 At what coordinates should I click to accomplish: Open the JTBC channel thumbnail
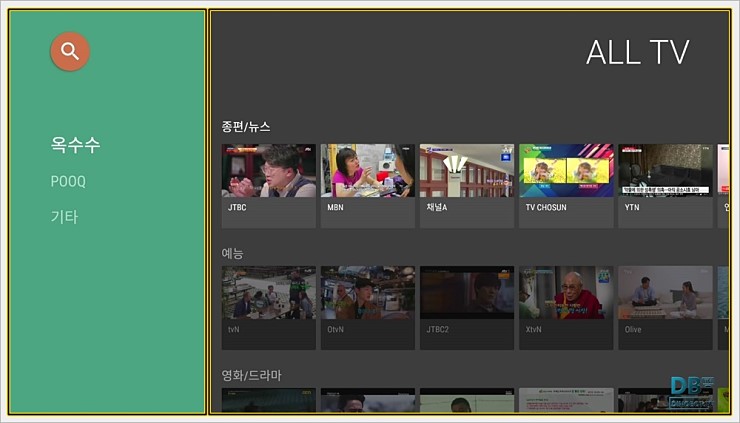(269, 170)
